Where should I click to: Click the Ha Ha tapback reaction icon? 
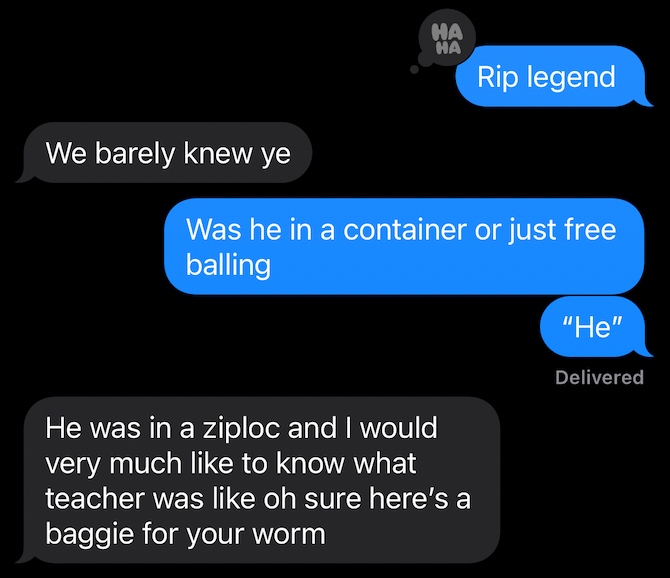(447, 38)
